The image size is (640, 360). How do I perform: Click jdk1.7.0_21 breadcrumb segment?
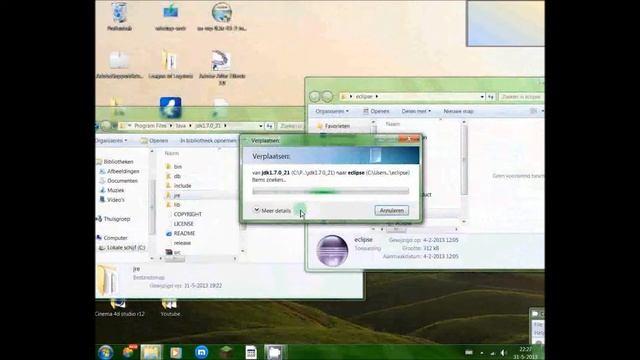[208, 126]
